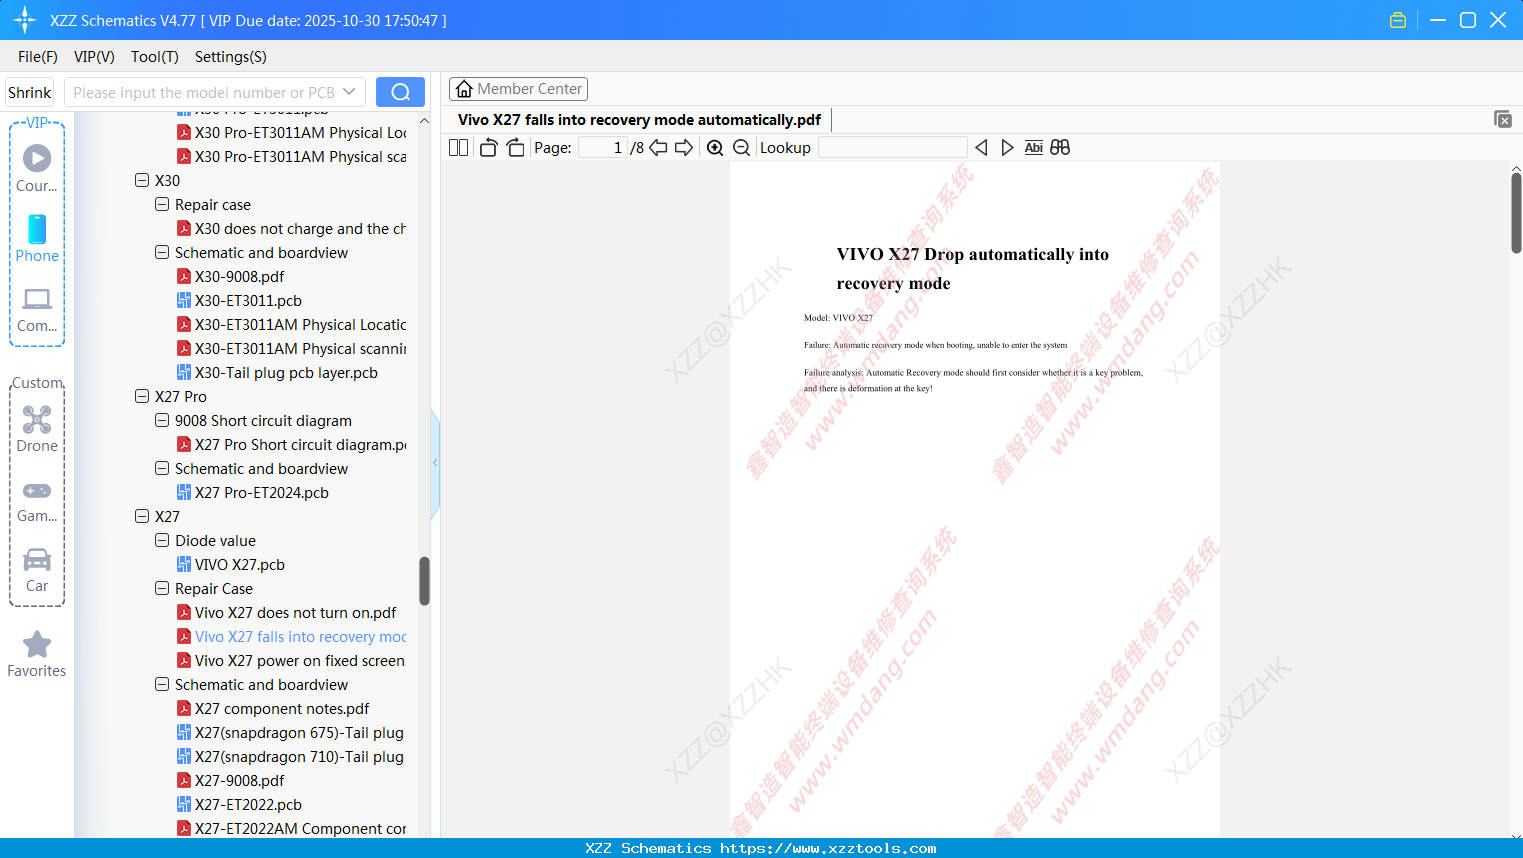Open X27(snapdragon 710)-Tail plug file
The height and width of the screenshot is (858, 1523).
[291, 757]
